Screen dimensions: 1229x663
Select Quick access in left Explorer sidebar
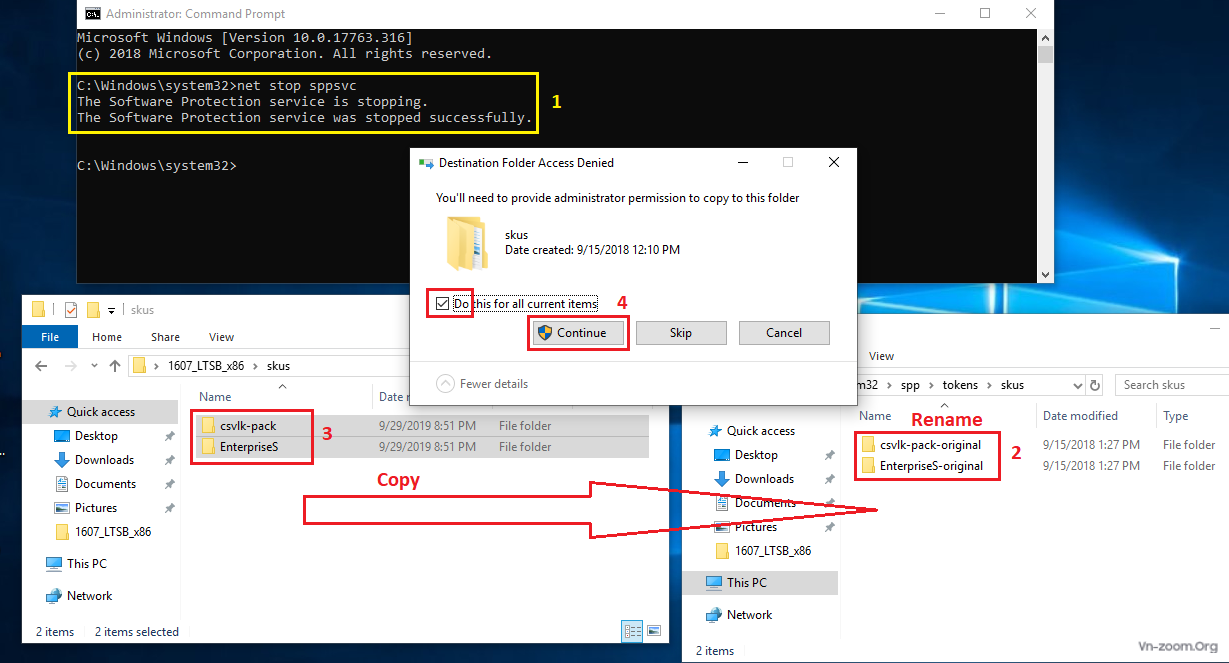pos(100,412)
